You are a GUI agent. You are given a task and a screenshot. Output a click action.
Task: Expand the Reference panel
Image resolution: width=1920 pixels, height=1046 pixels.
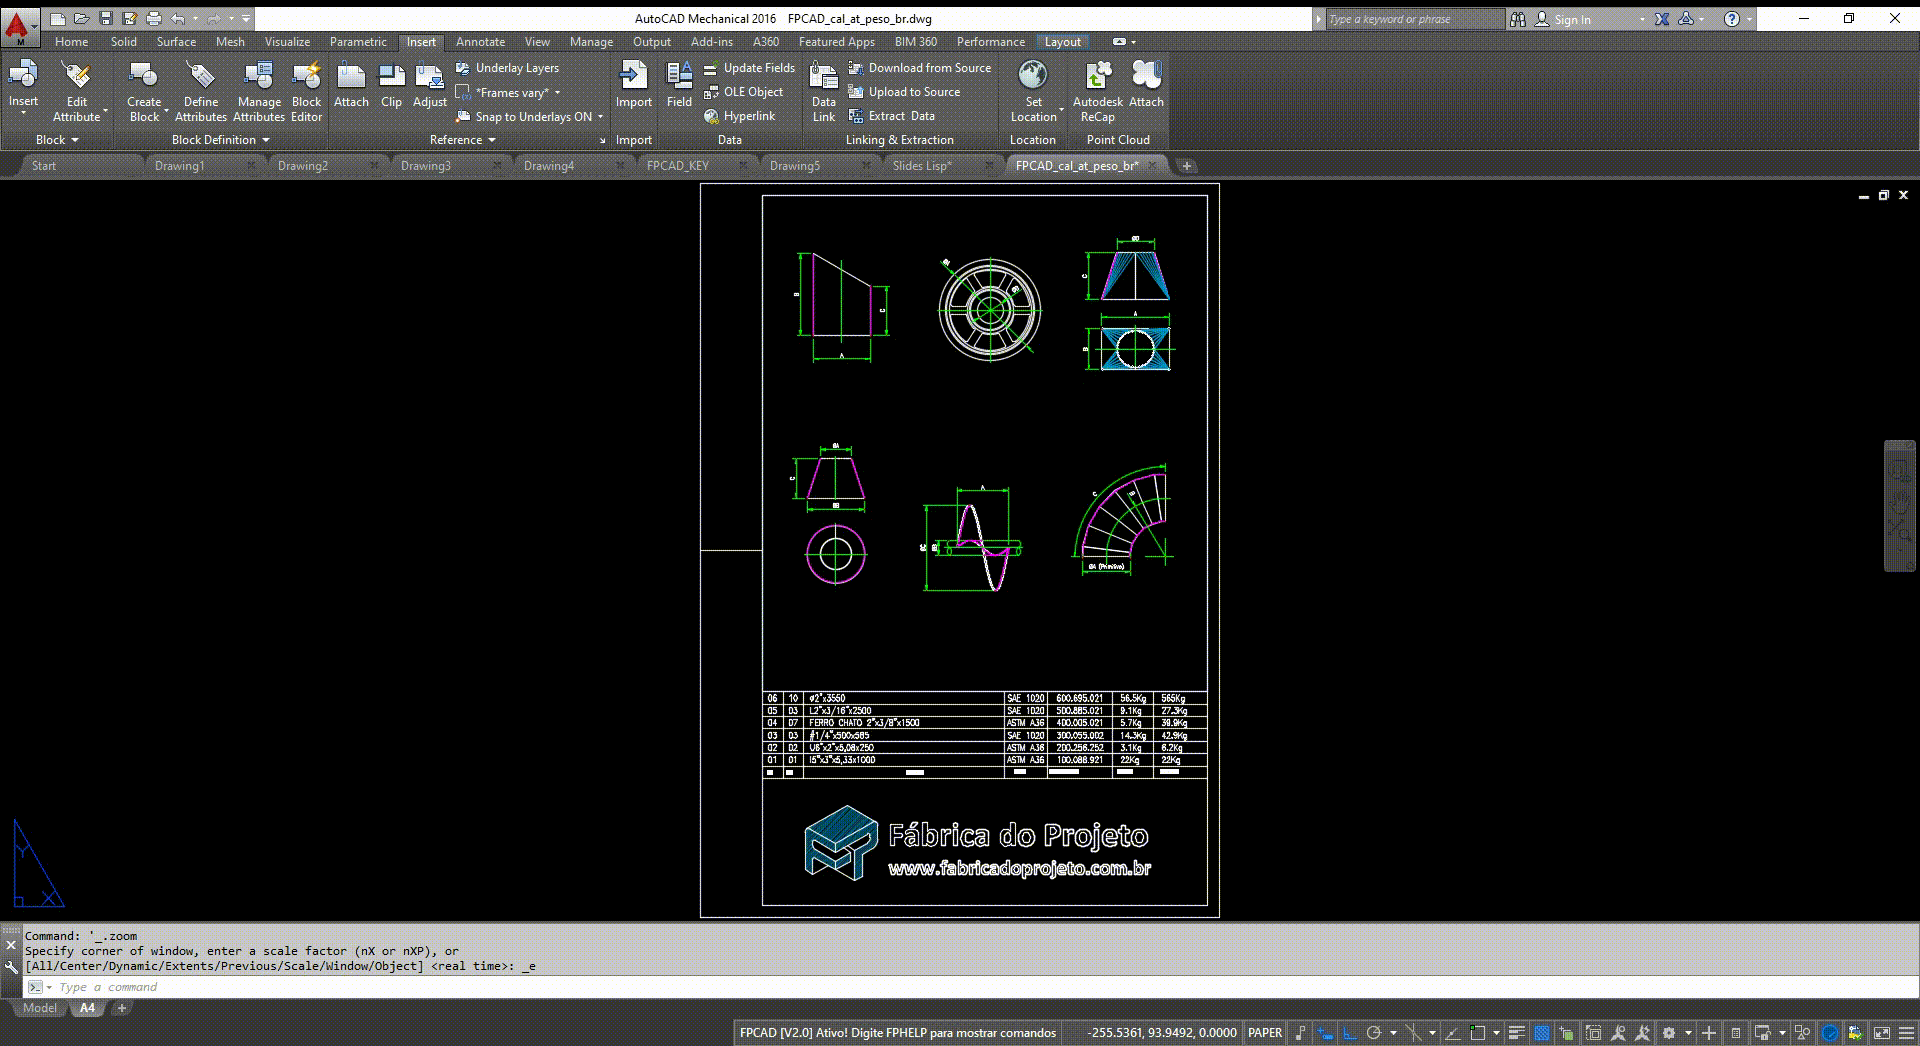(x=462, y=140)
